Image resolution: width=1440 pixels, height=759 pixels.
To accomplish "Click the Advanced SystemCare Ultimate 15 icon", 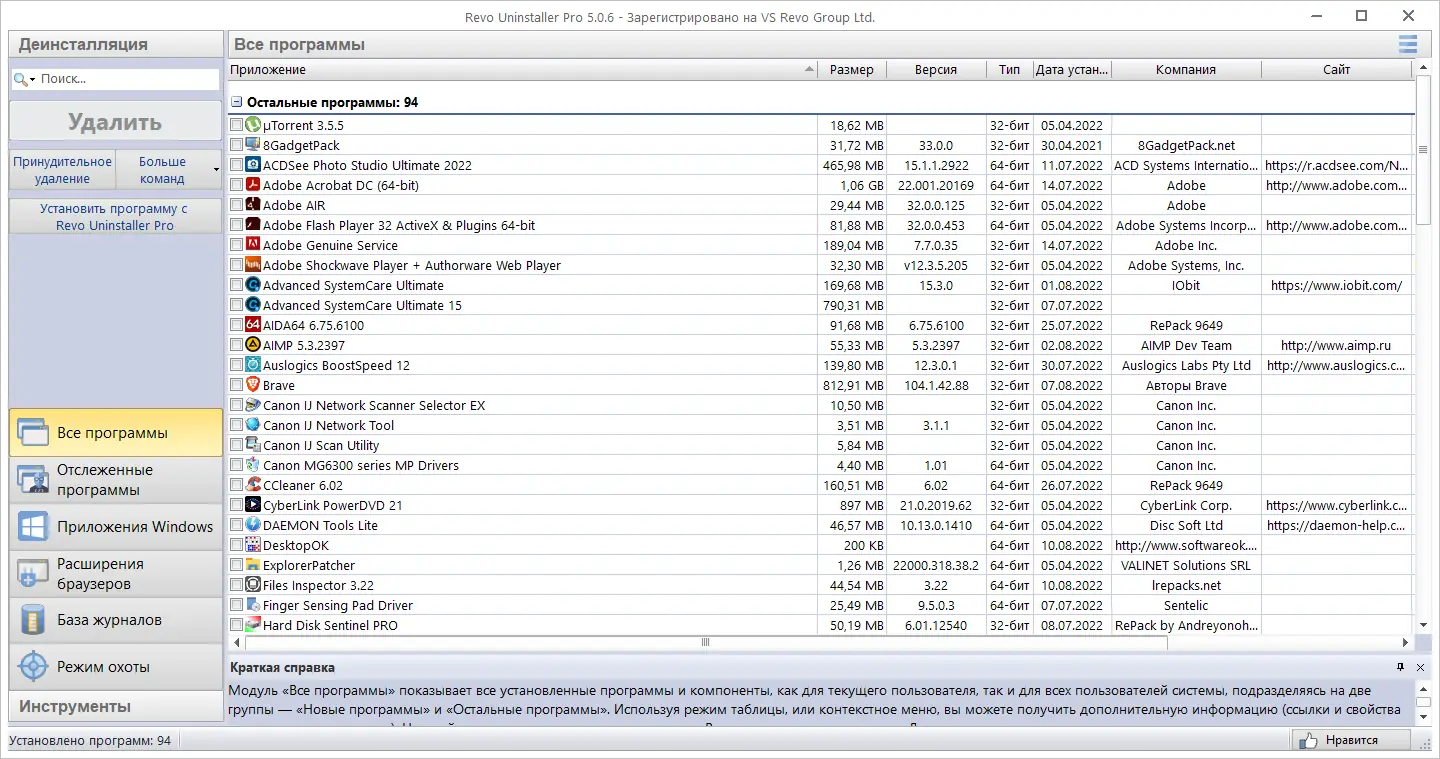I will [x=253, y=305].
